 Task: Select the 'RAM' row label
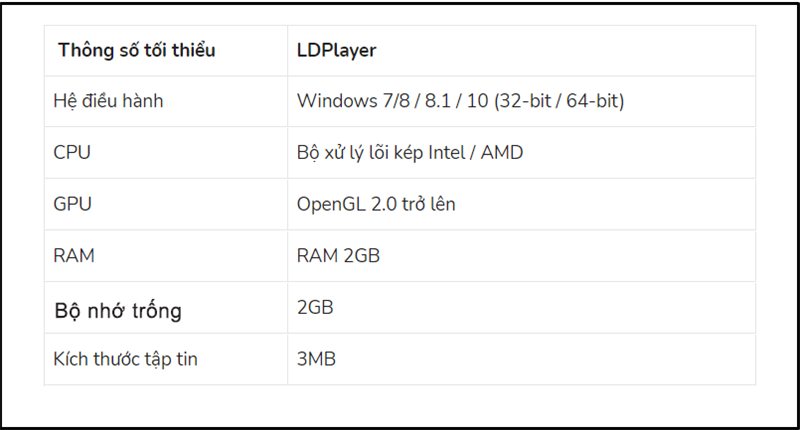coord(73,256)
